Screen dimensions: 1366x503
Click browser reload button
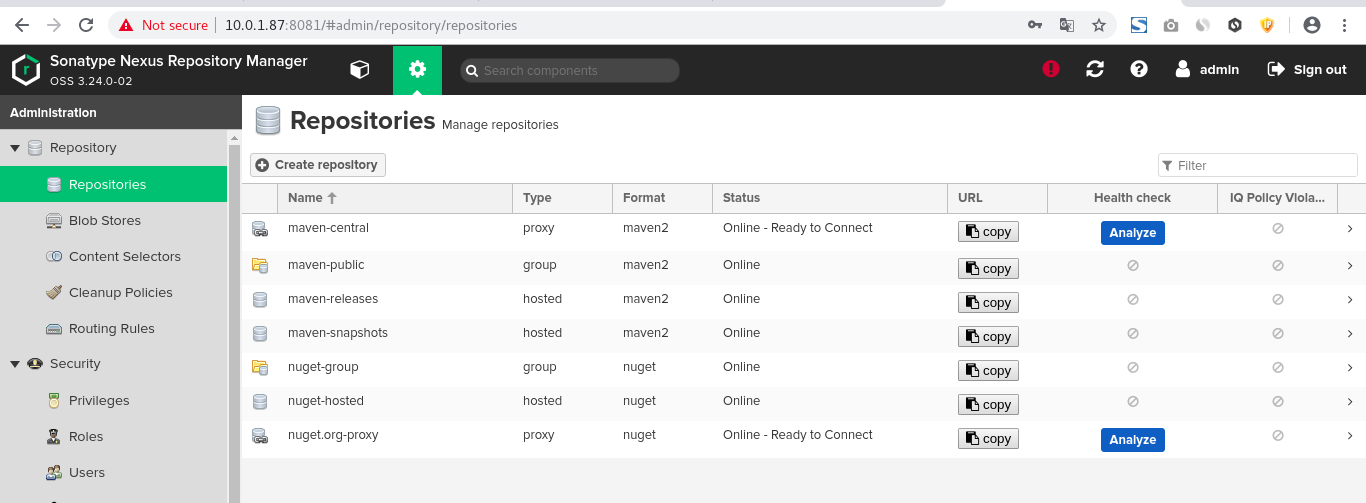point(86,25)
